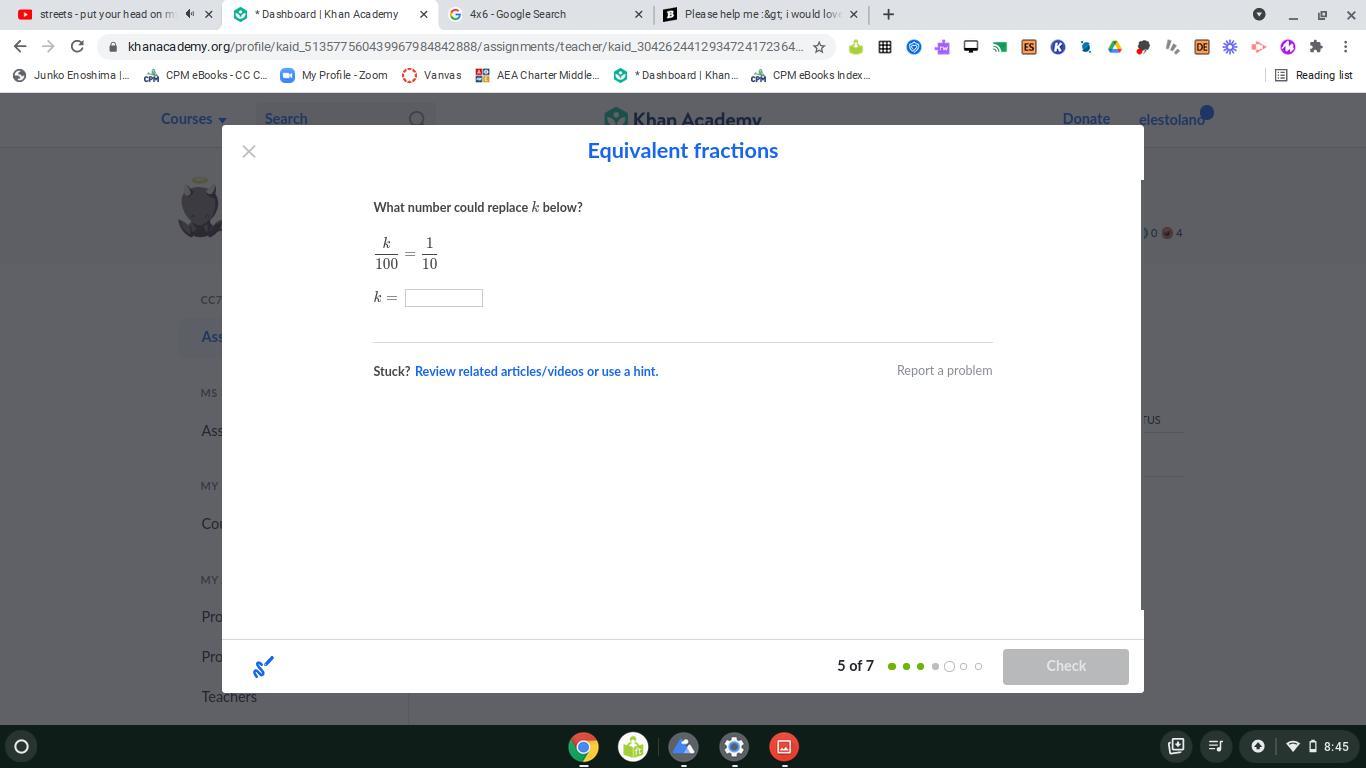Switch to the 4x6 Google Search tab
The height and width of the screenshot is (768, 1366).
pyautogui.click(x=546, y=14)
